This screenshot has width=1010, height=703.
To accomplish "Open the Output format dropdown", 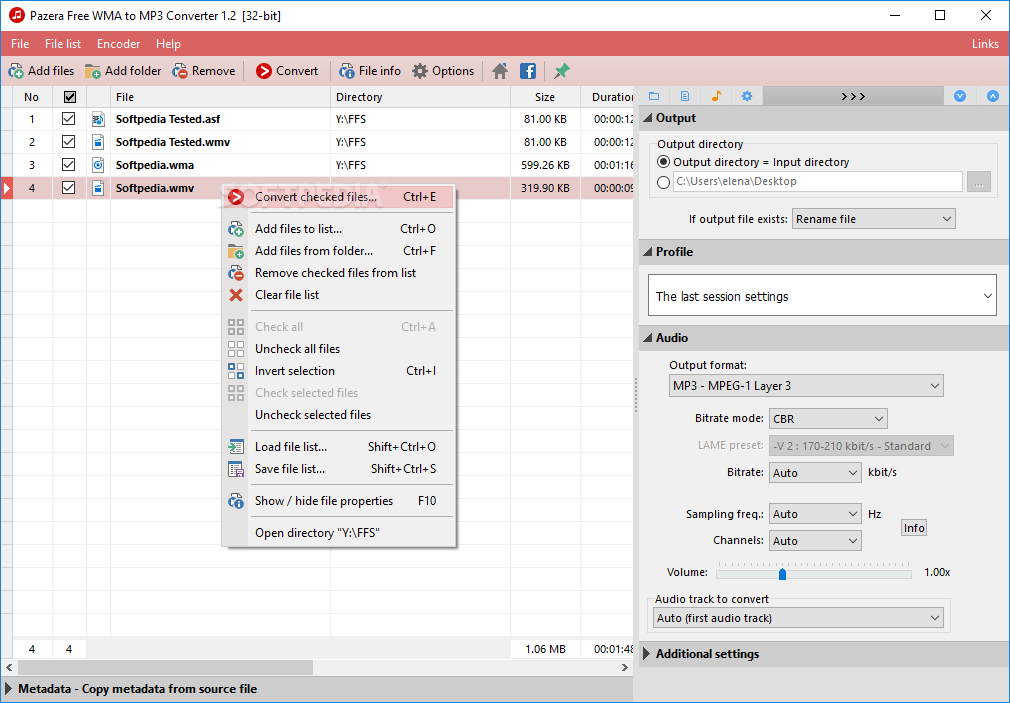I will (x=806, y=386).
